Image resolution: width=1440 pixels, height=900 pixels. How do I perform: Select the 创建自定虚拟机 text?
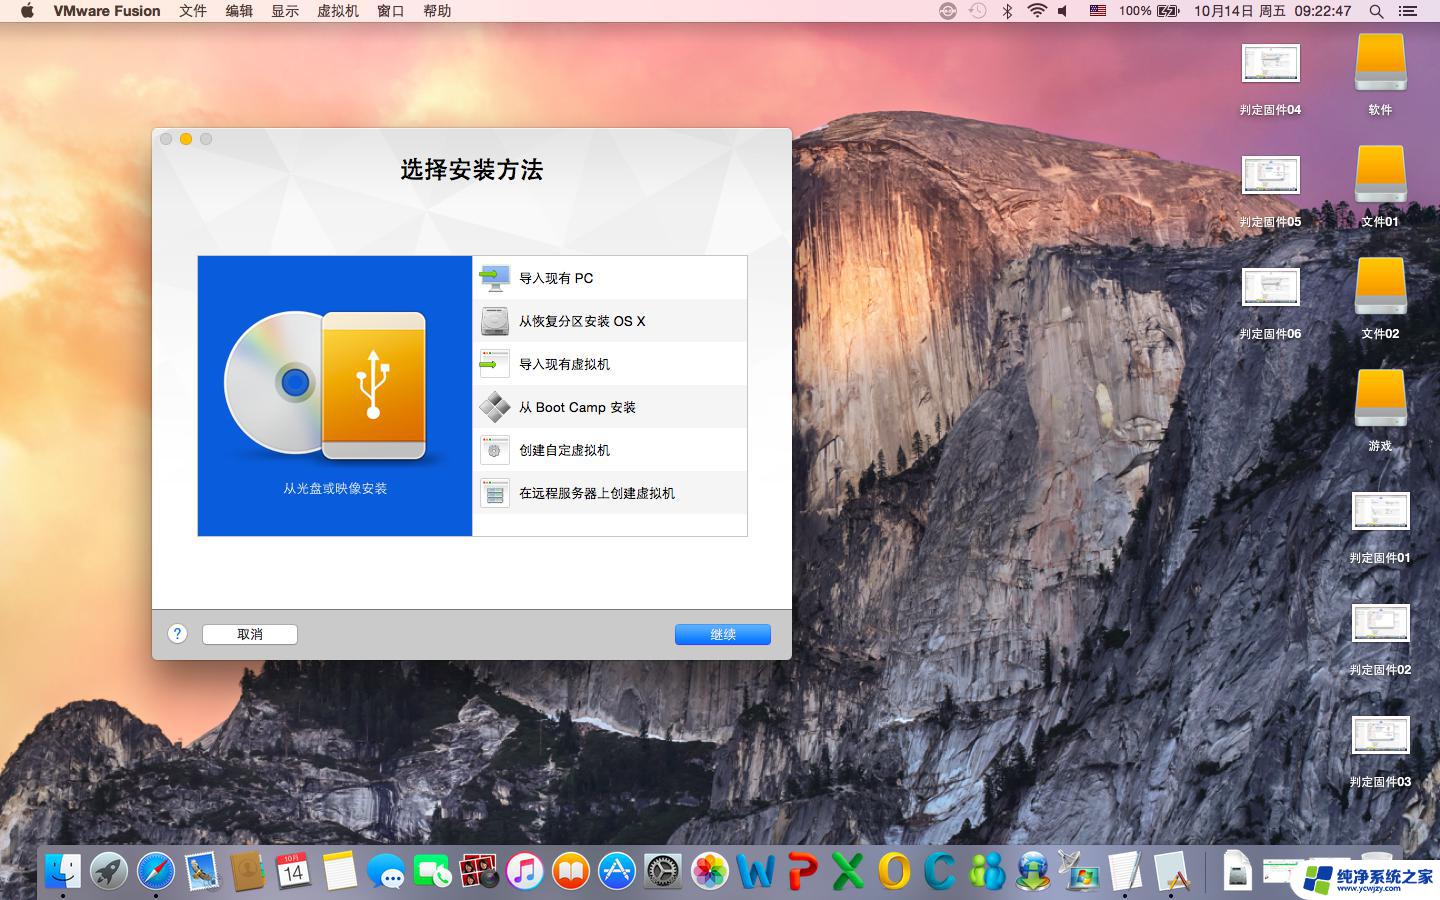pyautogui.click(x=564, y=450)
